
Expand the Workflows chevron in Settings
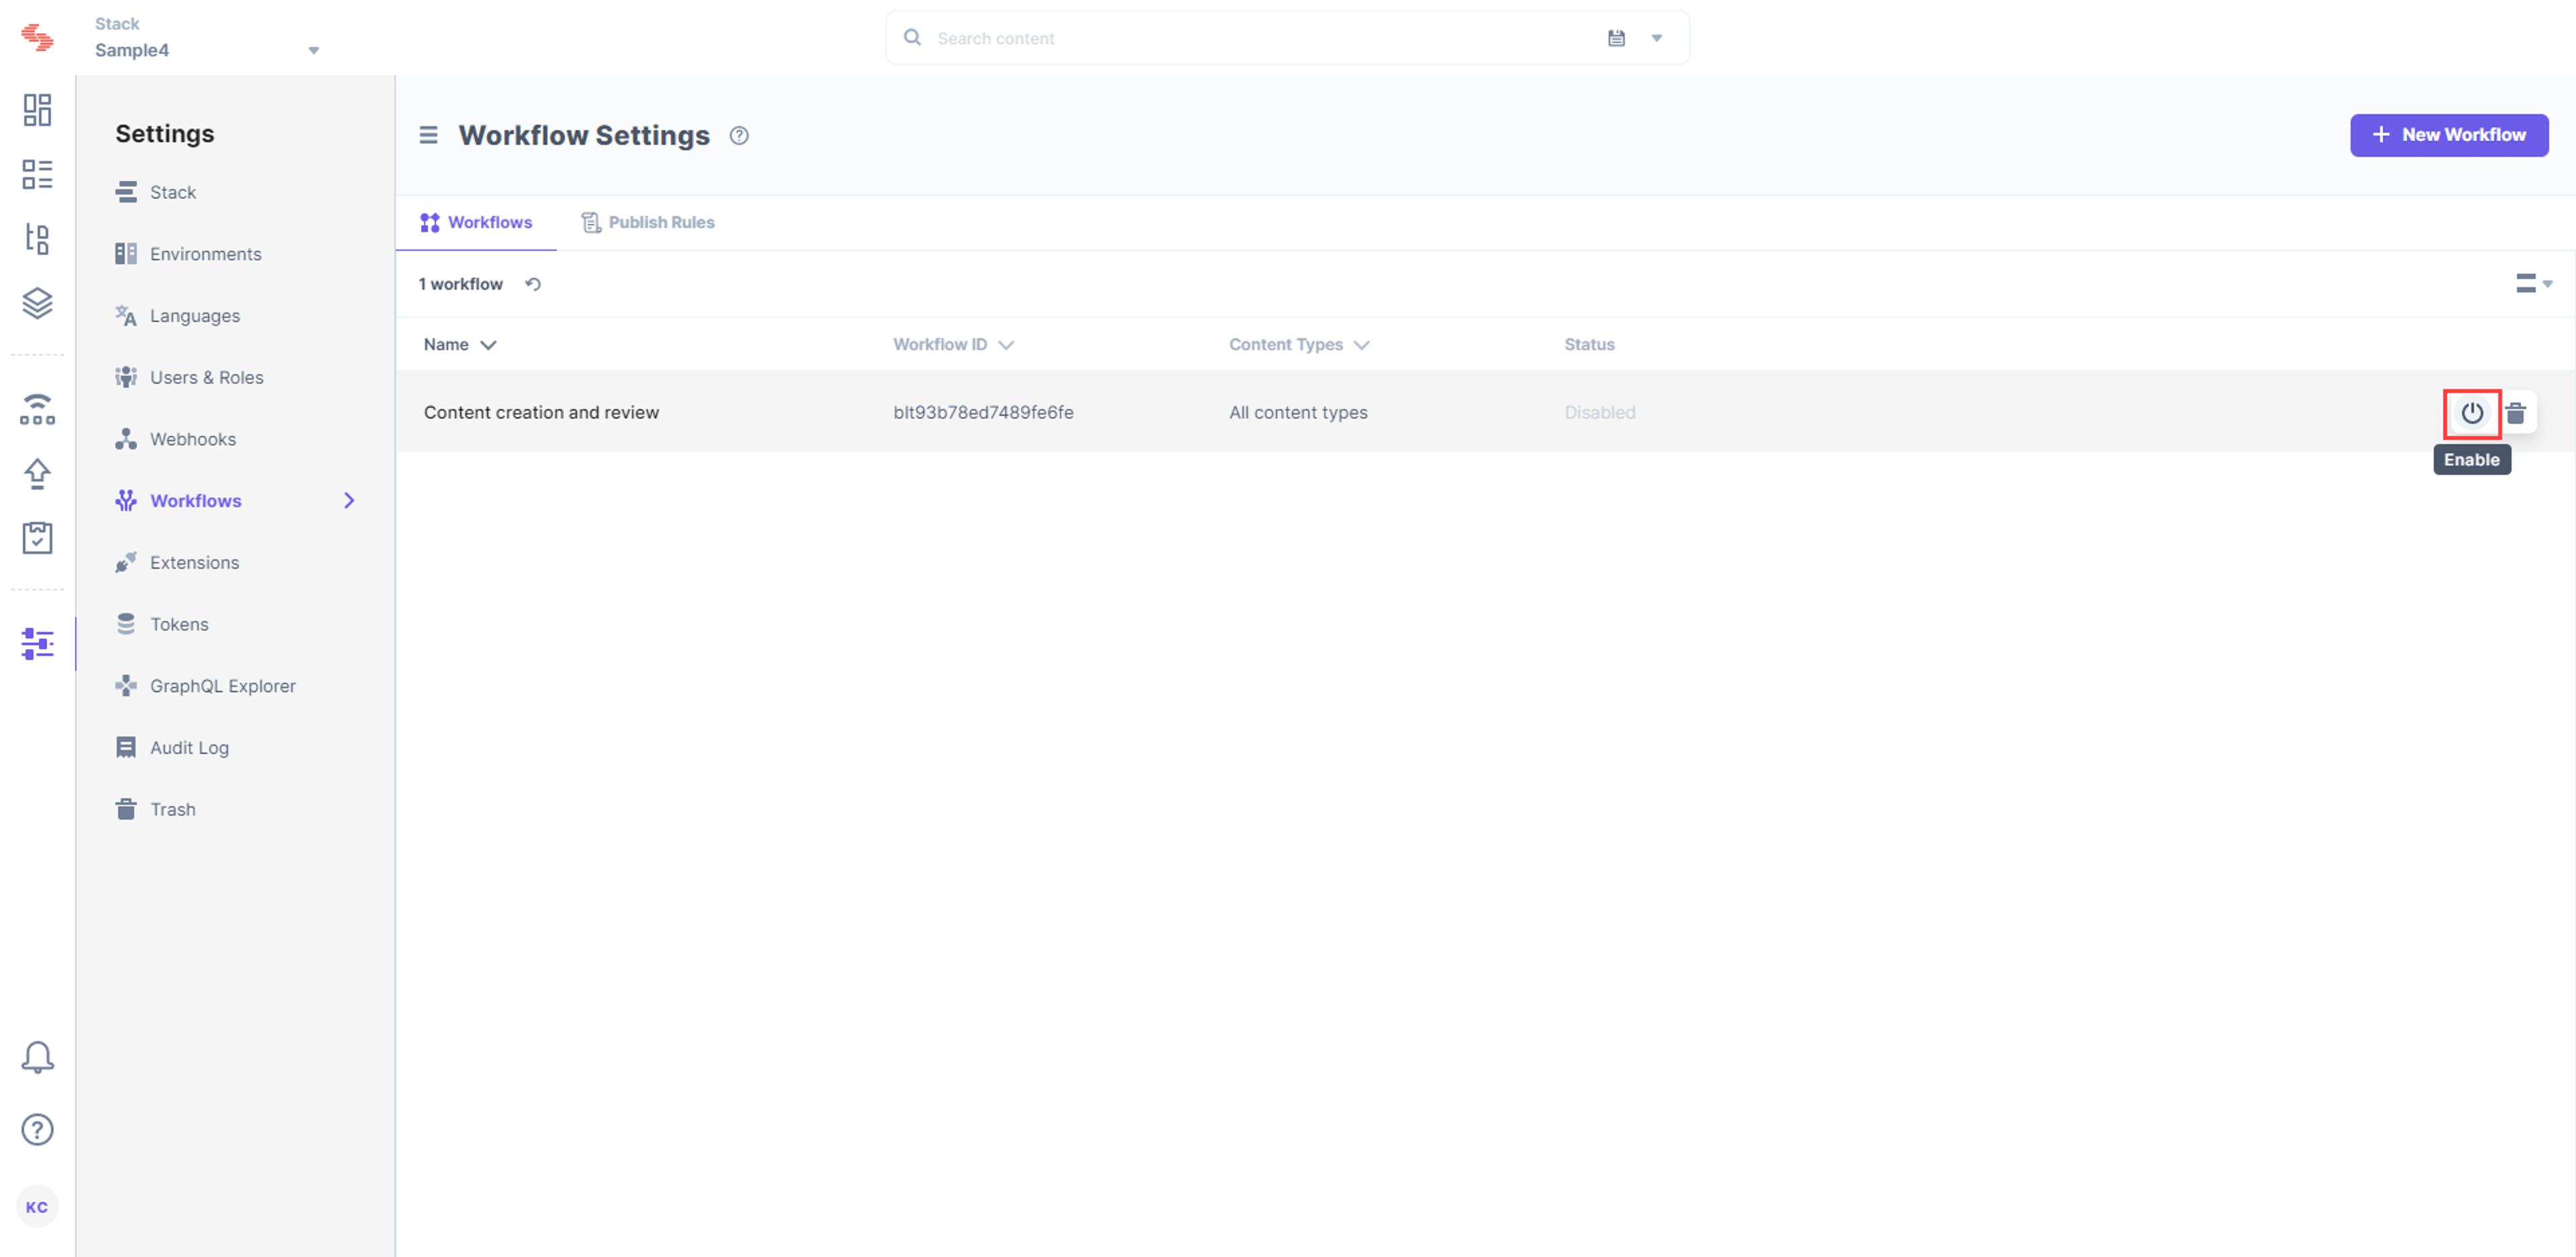tap(349, 500)
